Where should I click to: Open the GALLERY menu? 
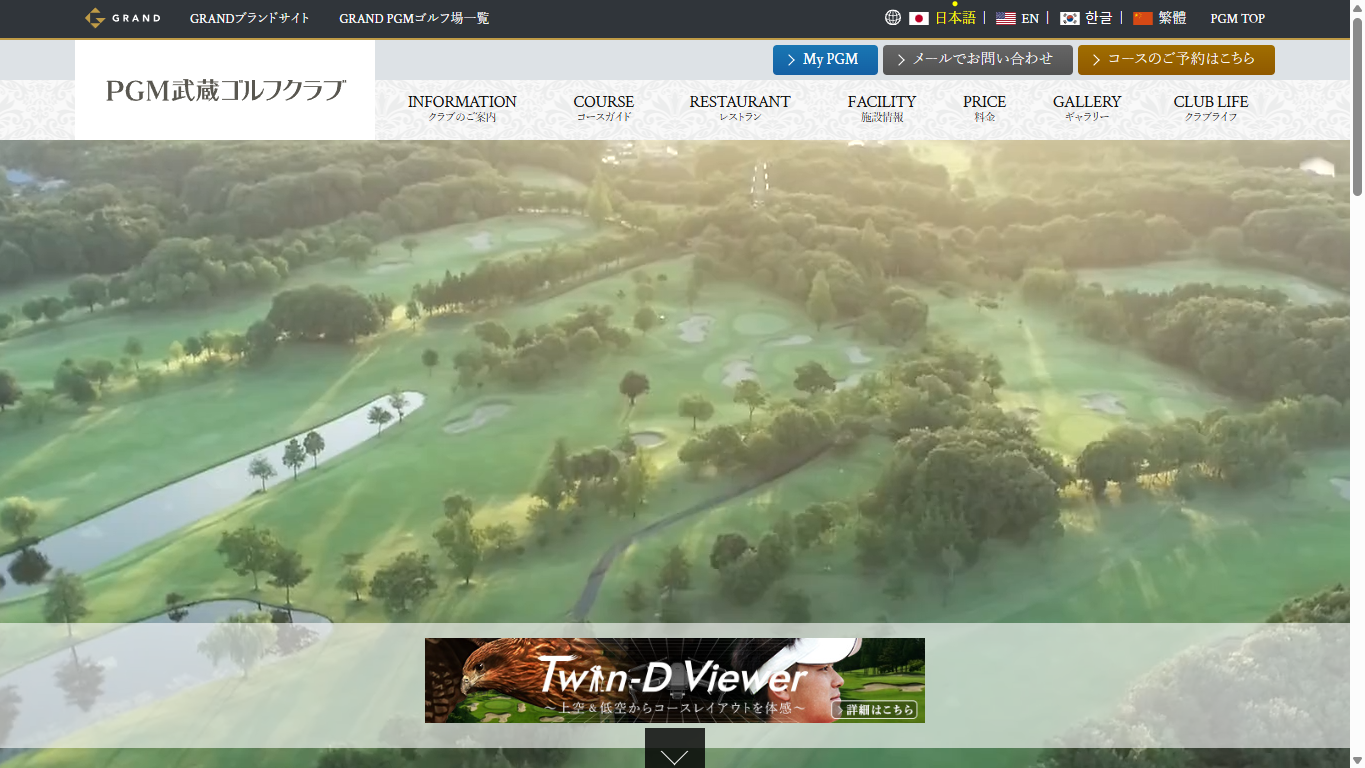point(1087,108)
